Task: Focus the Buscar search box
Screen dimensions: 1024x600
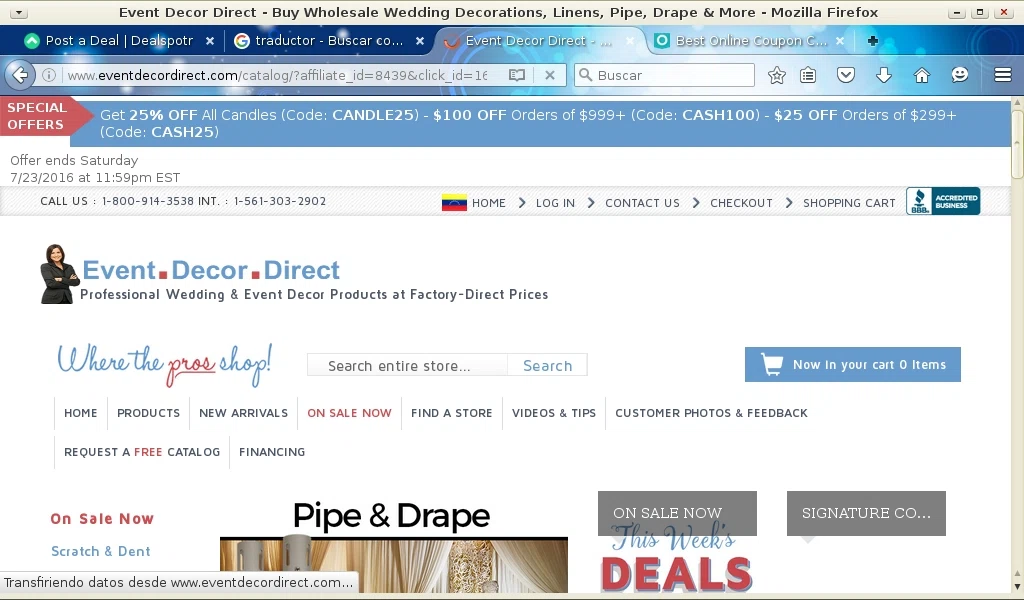Action: tap(664, 75)
